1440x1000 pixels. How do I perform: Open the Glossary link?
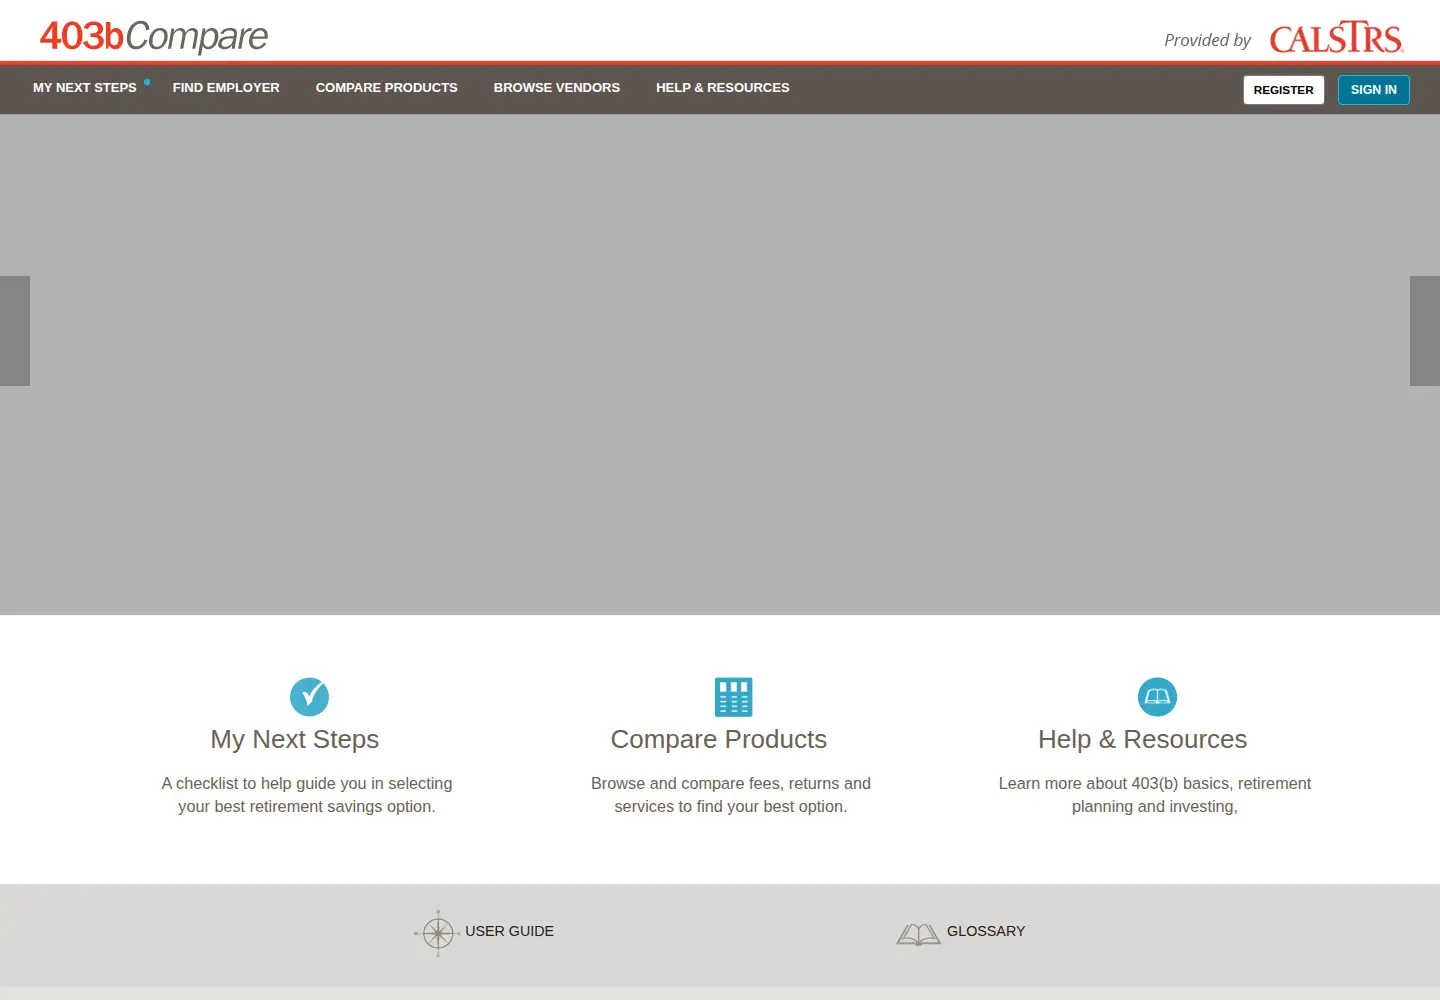986,931
